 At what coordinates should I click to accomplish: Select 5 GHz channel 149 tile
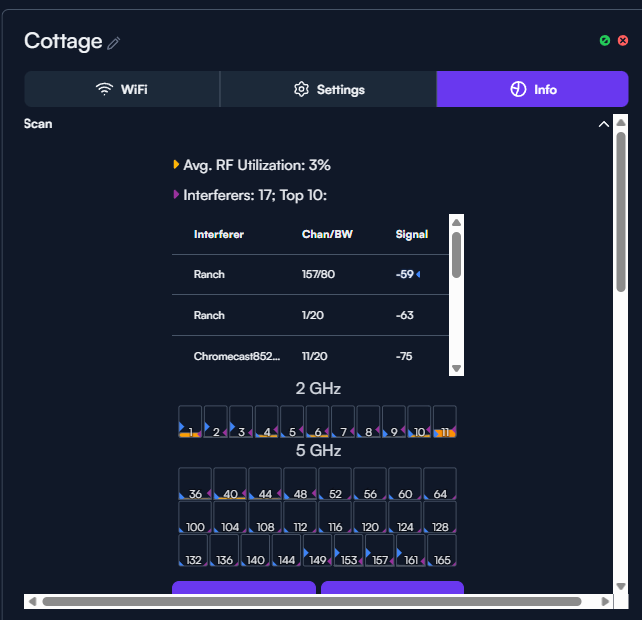click(318, 550)
